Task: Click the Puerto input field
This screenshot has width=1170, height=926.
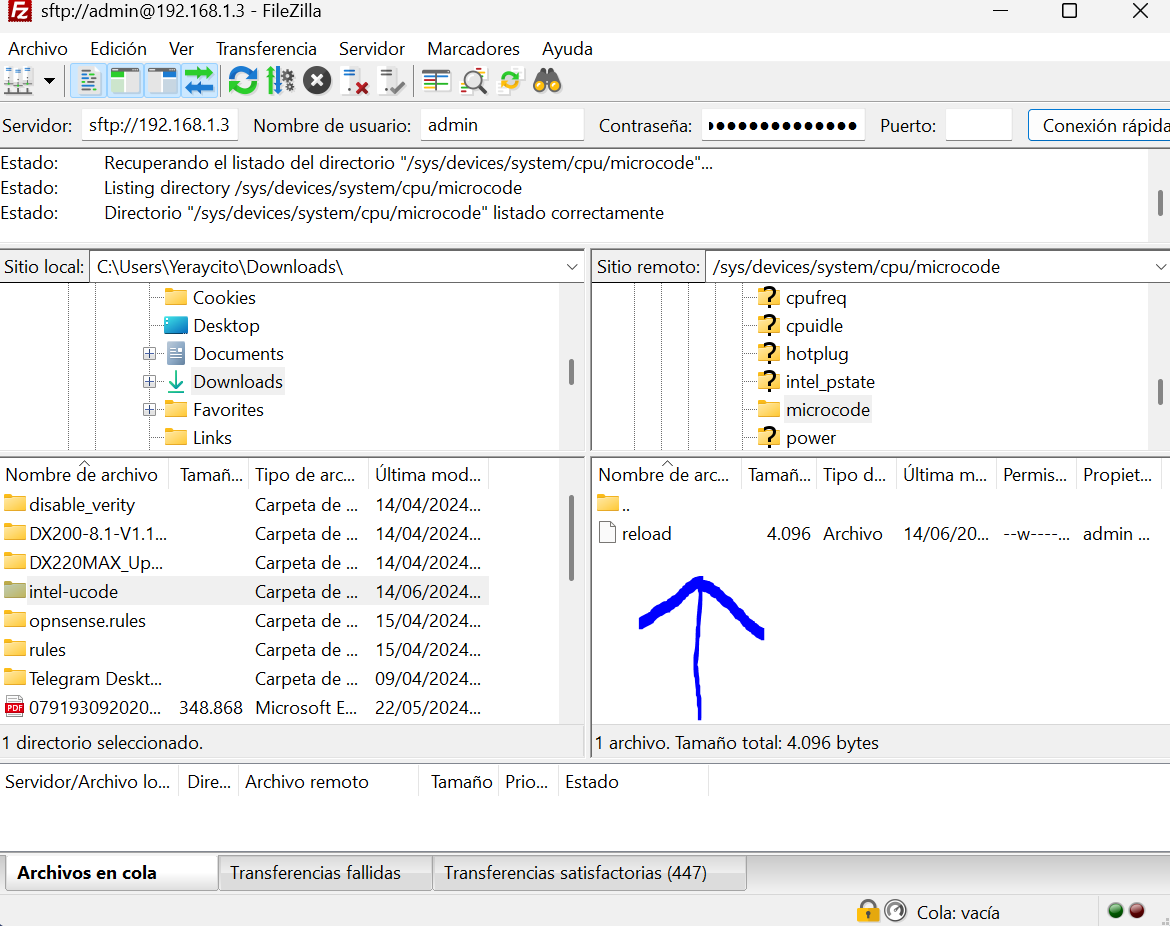Action: click(978, 125)
